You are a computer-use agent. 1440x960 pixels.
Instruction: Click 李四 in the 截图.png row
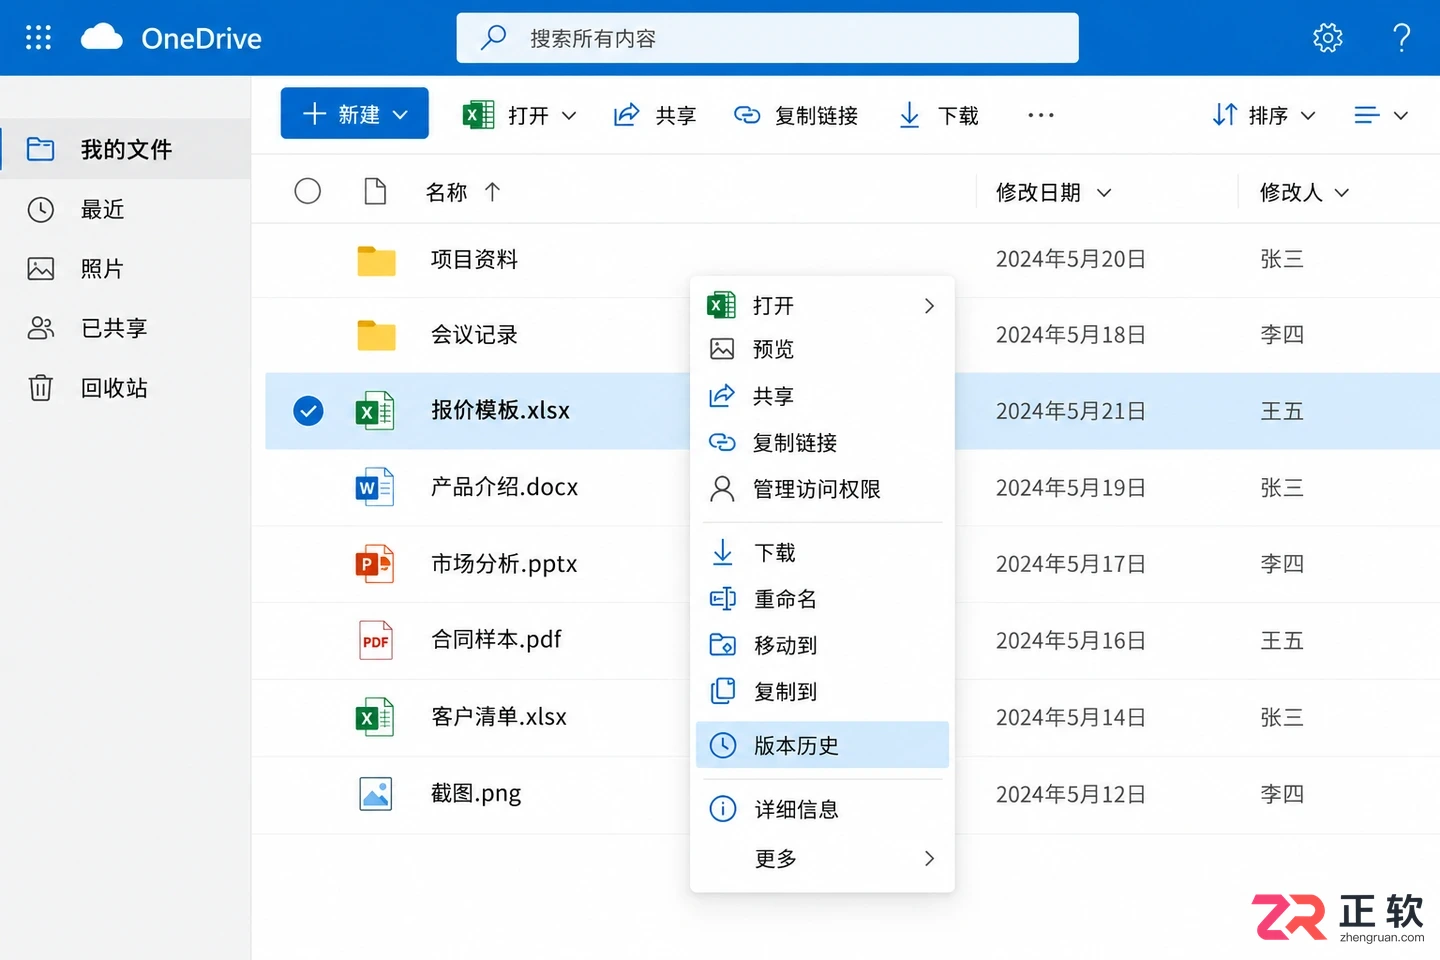point(1282,795)
